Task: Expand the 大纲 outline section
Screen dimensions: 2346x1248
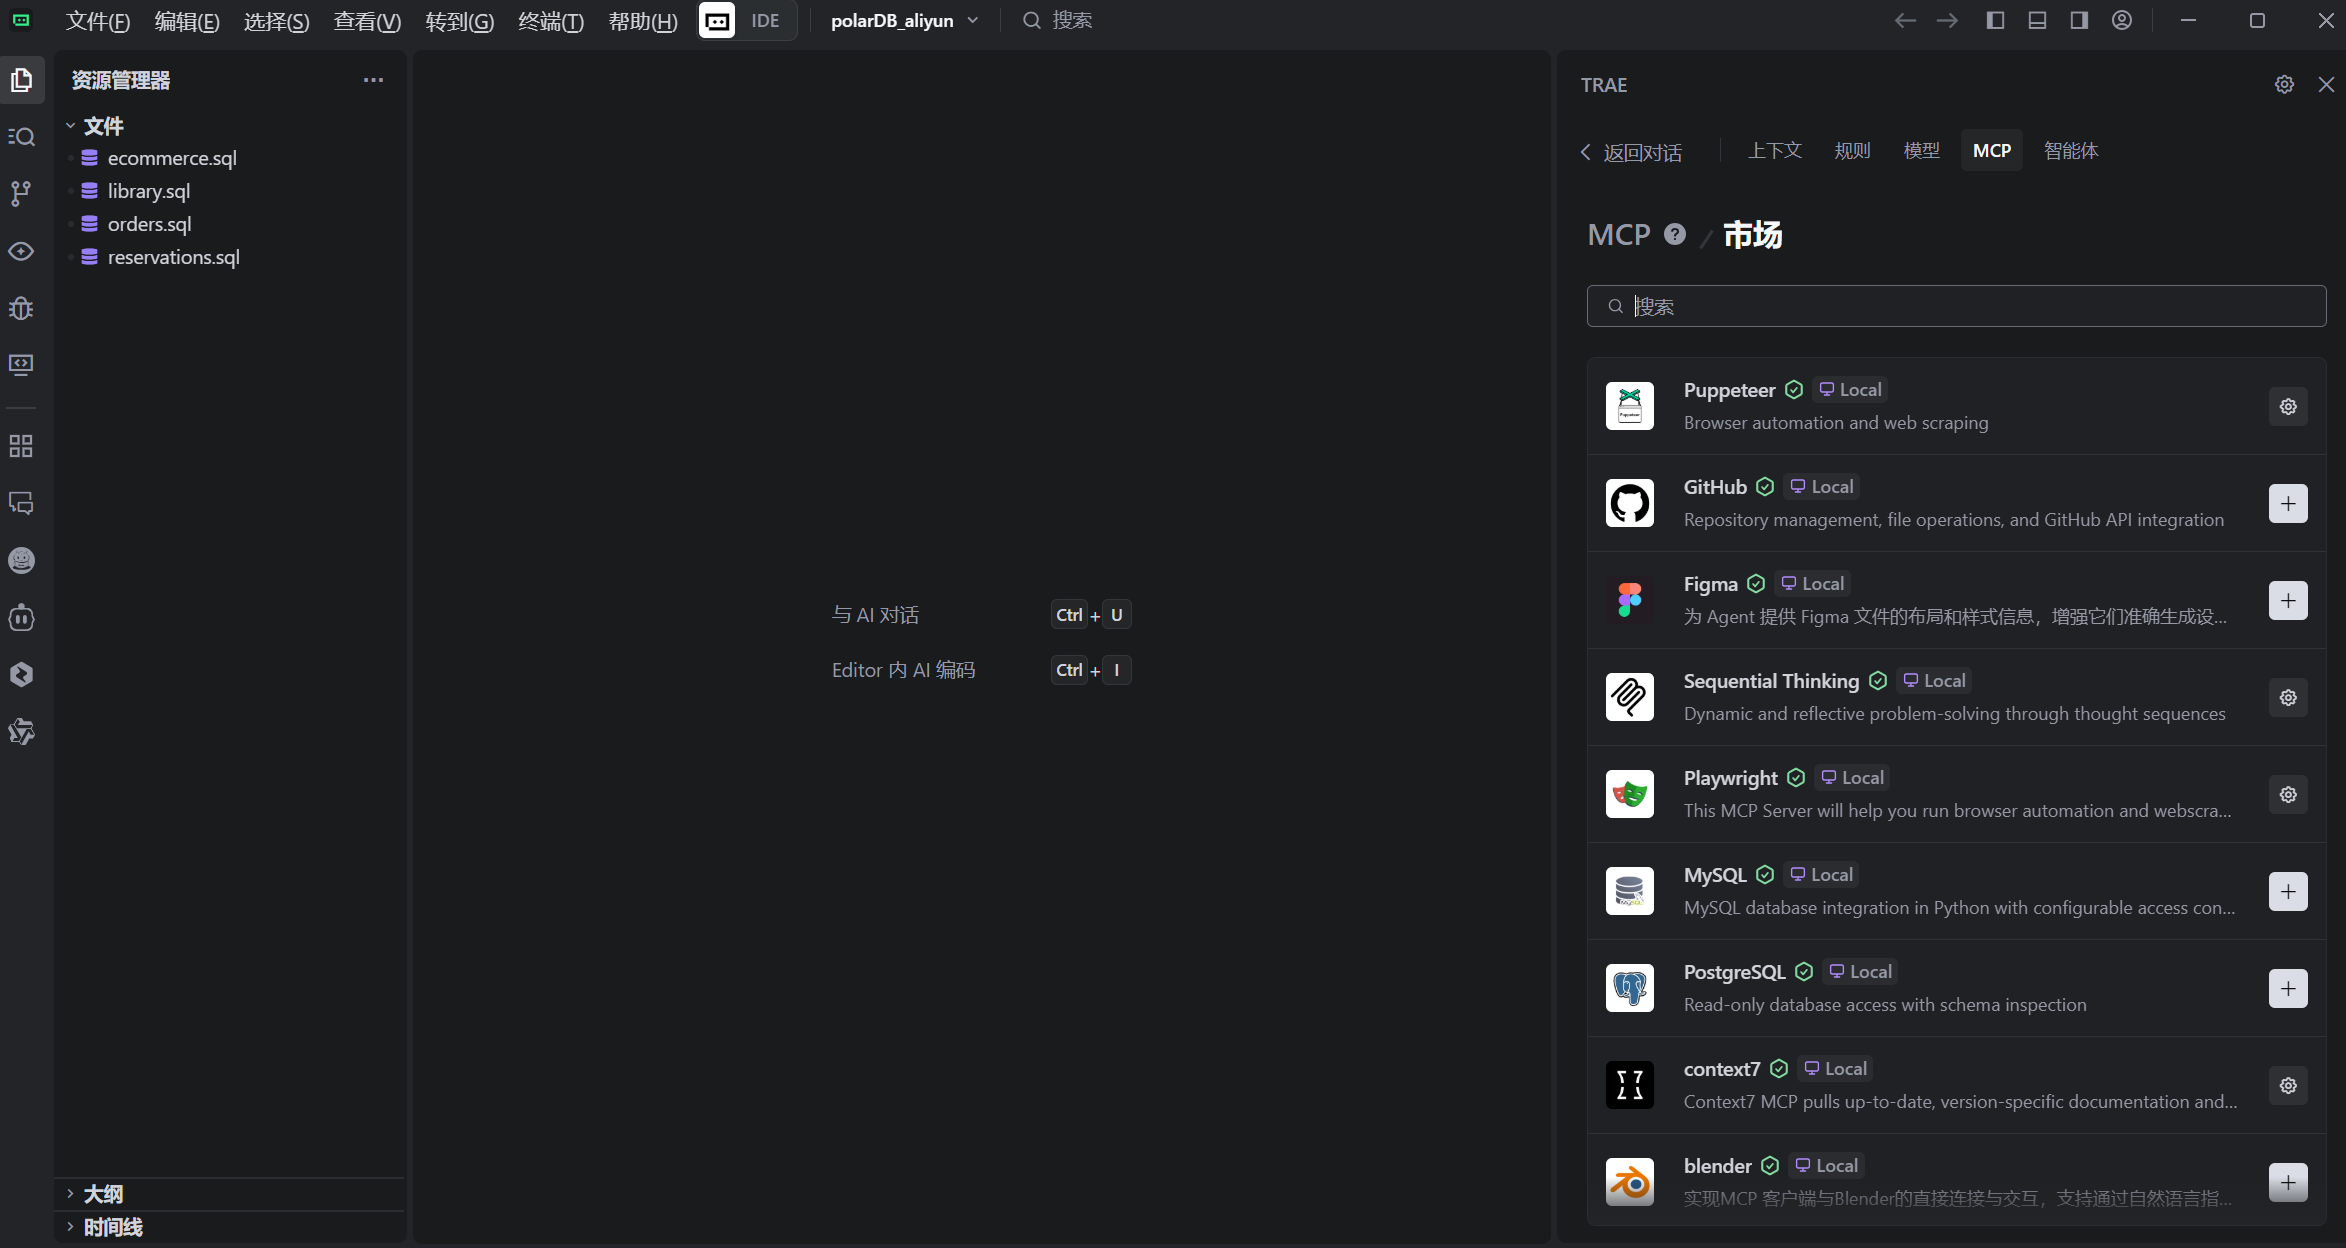Action: point(103,1194)
